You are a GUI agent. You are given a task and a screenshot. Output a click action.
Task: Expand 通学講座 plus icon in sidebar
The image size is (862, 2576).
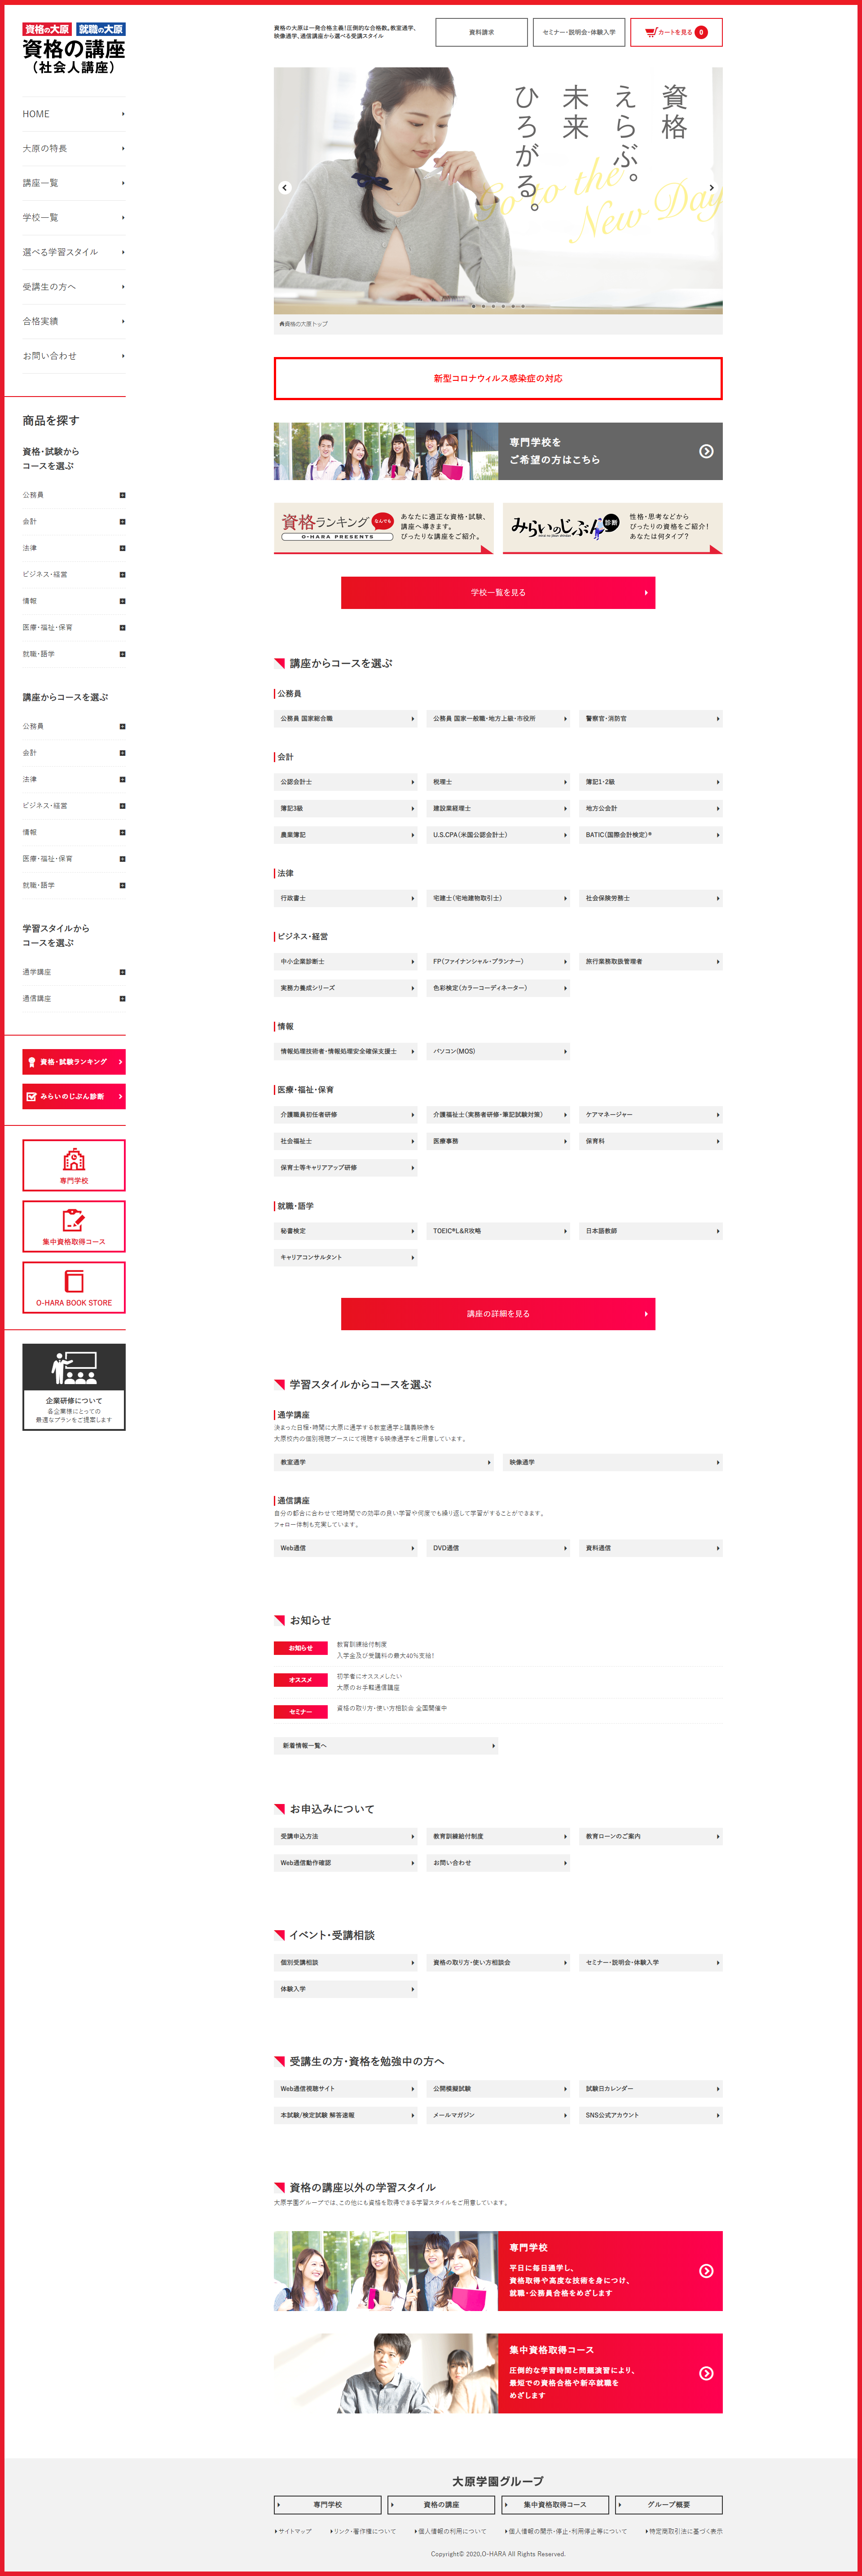pyautogui.click(x=123, y=972)
